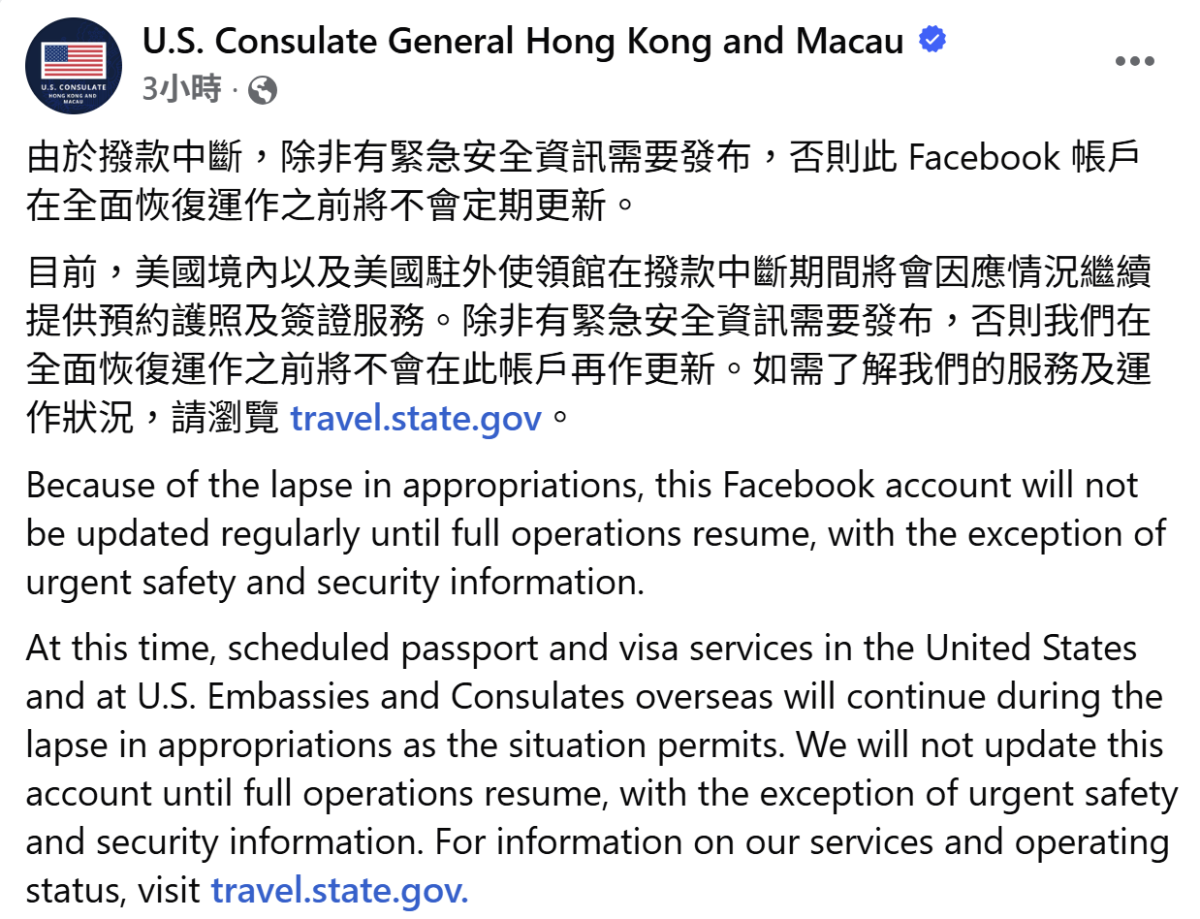Open the U.S. Consulate General page name
1200x919 pixels.
[x=523, y=42]
